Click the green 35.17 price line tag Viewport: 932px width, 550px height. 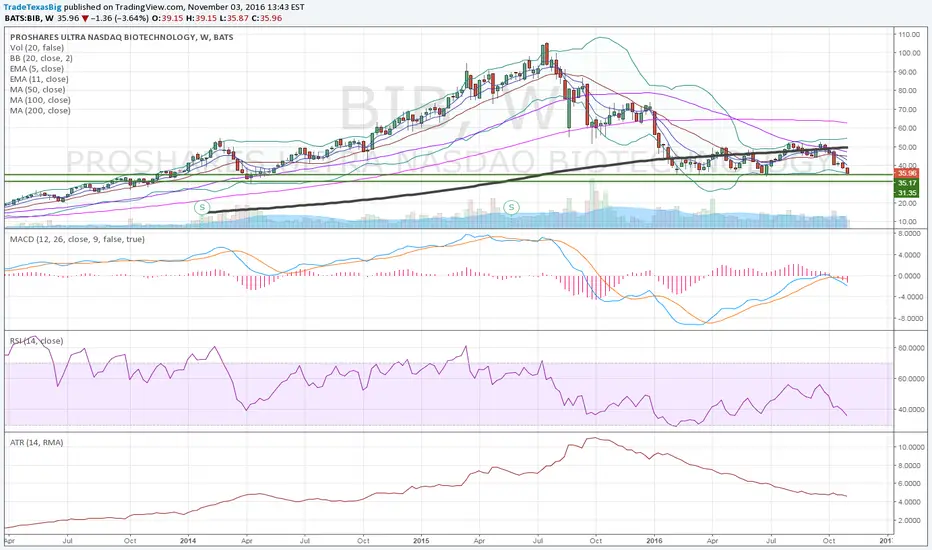point(906,183)
